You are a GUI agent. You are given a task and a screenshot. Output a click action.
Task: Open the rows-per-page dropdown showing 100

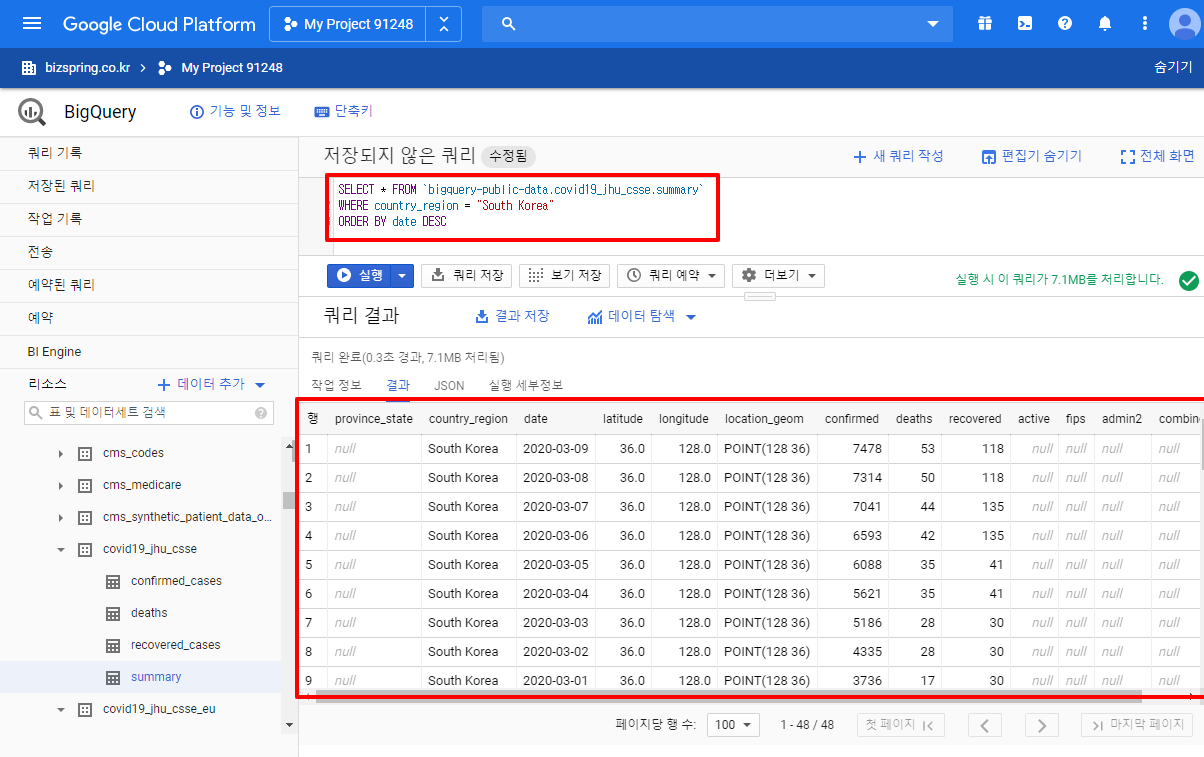pyautogui.click(x=733, y=724)
